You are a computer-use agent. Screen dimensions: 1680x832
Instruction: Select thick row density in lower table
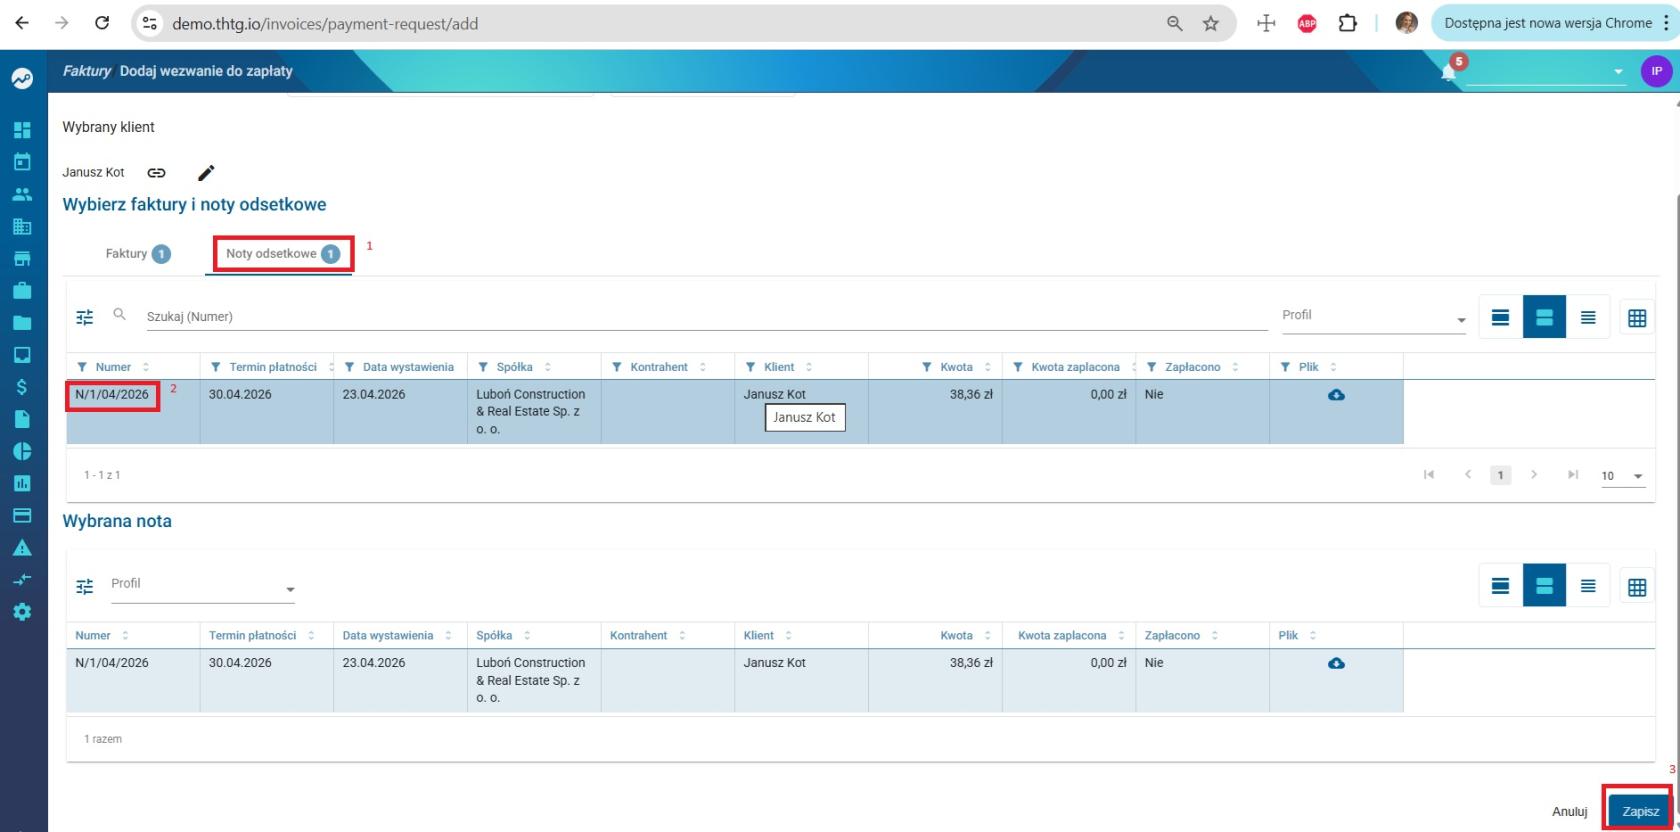(1500, 586)
